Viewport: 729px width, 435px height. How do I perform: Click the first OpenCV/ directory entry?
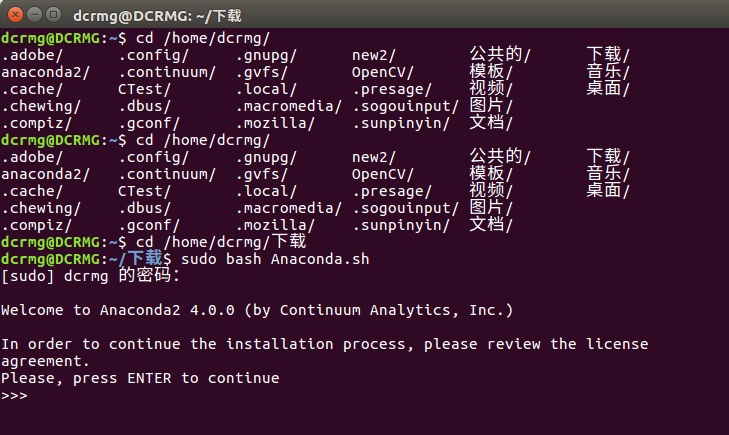click(x=382, y=72)
